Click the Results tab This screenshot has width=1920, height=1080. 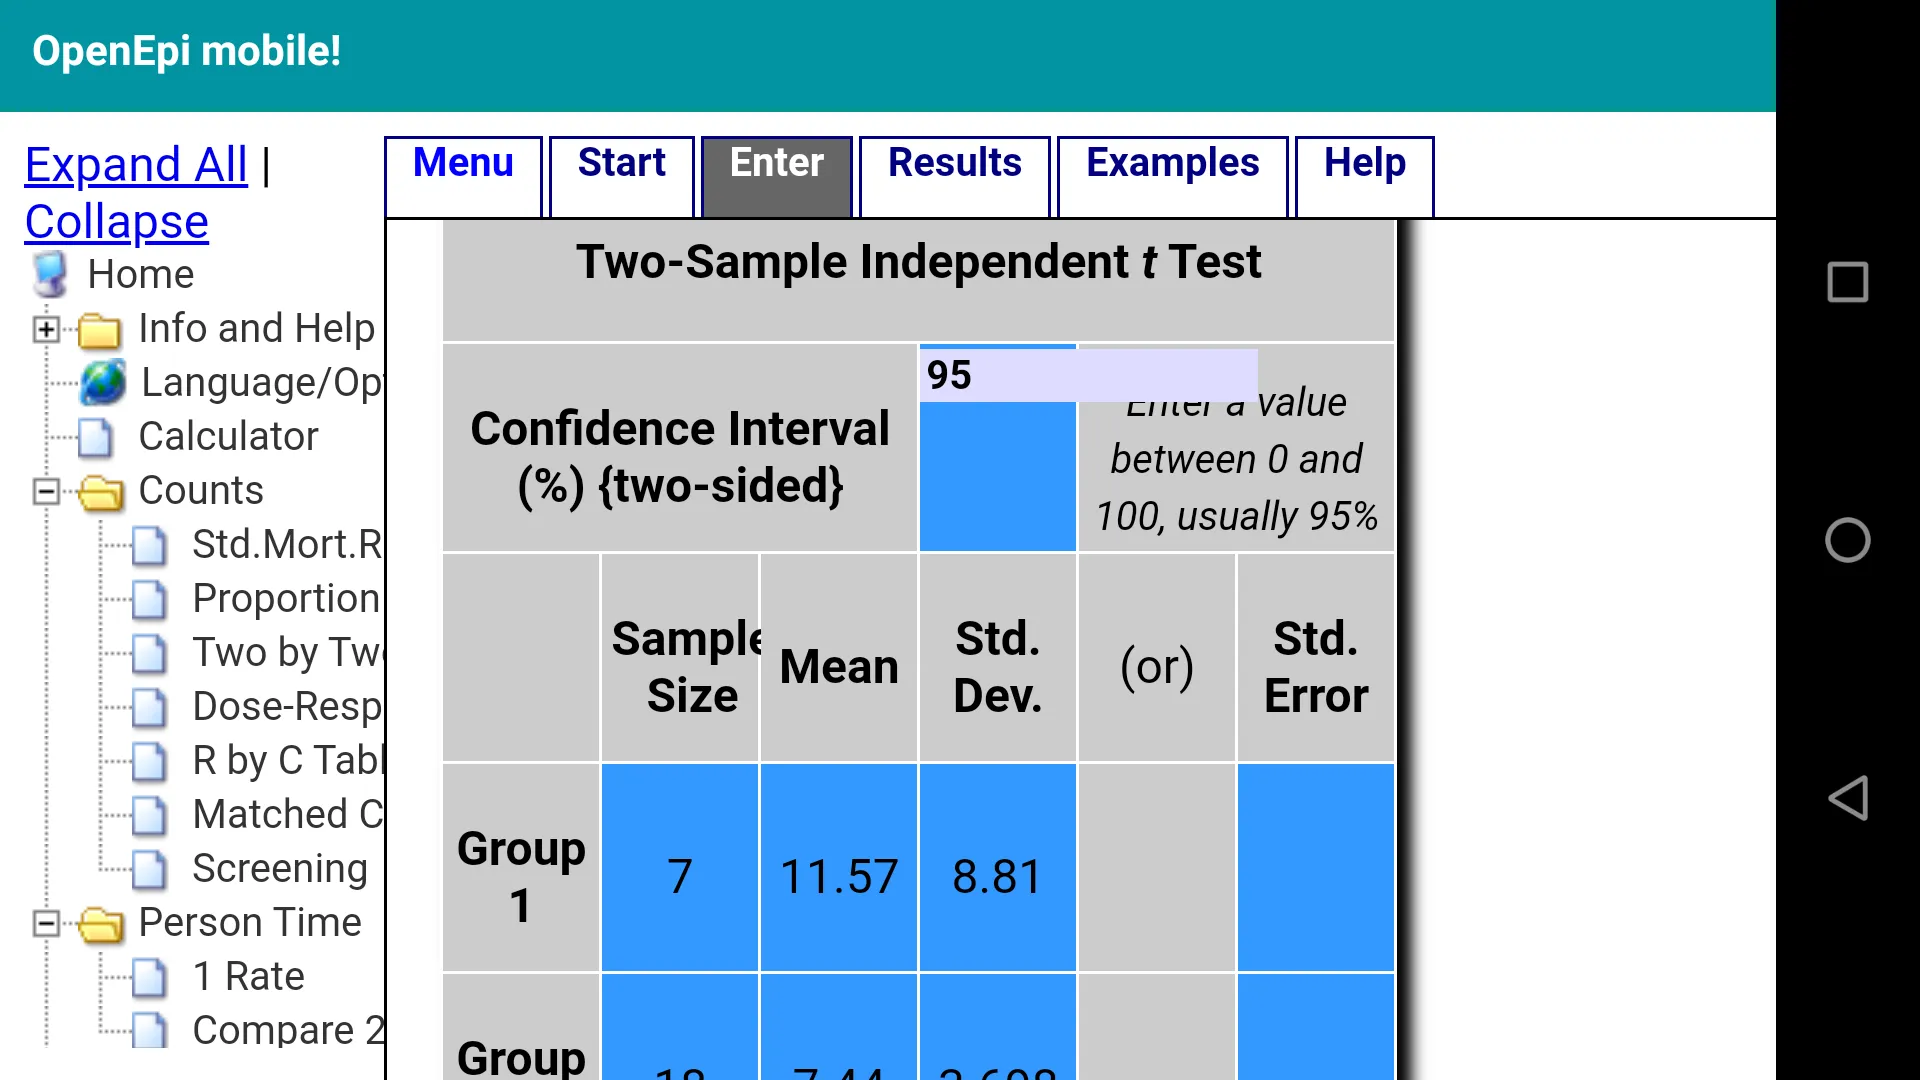point(955,162)
